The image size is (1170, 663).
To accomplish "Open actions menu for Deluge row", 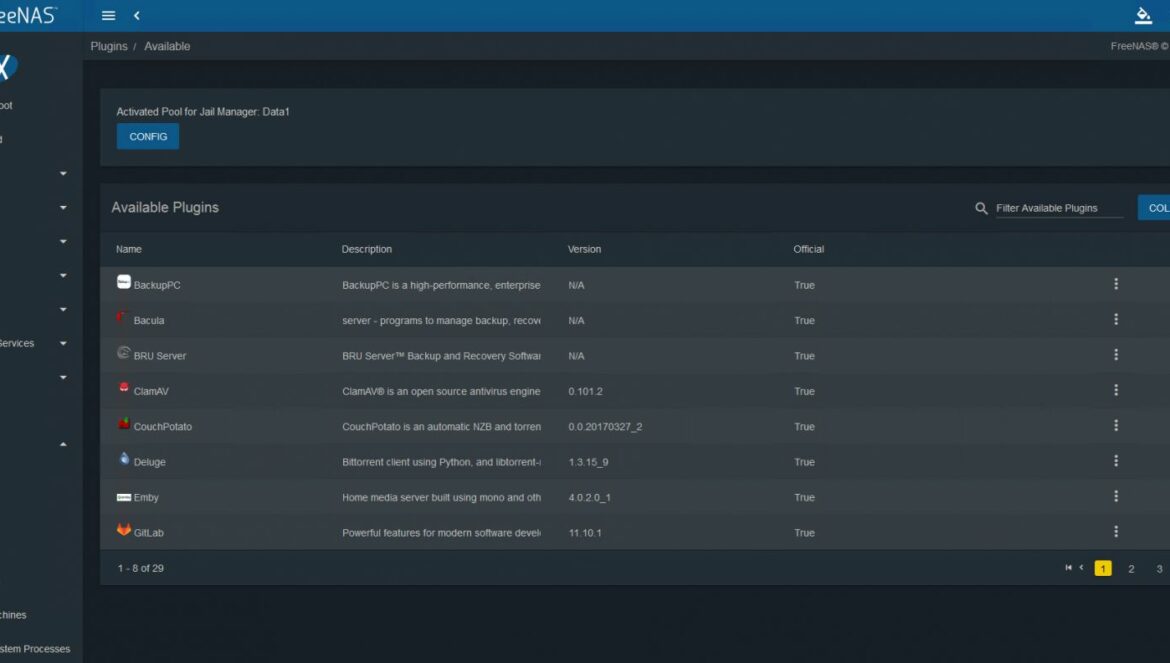I will coord(1116,461).
